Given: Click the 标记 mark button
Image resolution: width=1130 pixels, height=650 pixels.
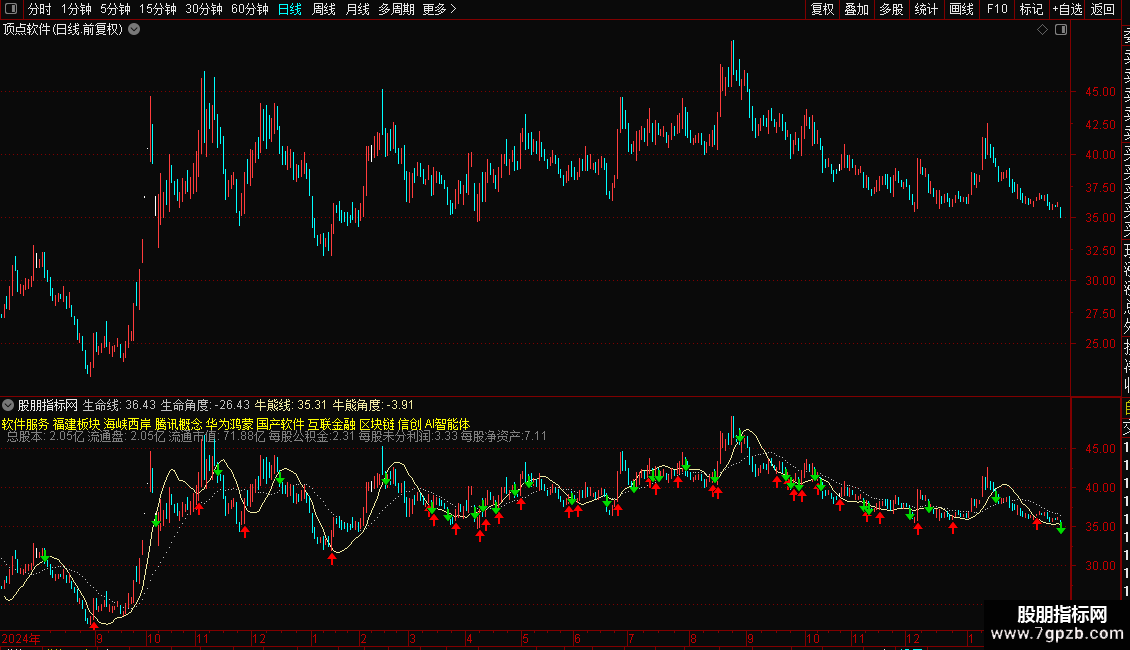Looking at the screenshot, I should [1031, 9].
